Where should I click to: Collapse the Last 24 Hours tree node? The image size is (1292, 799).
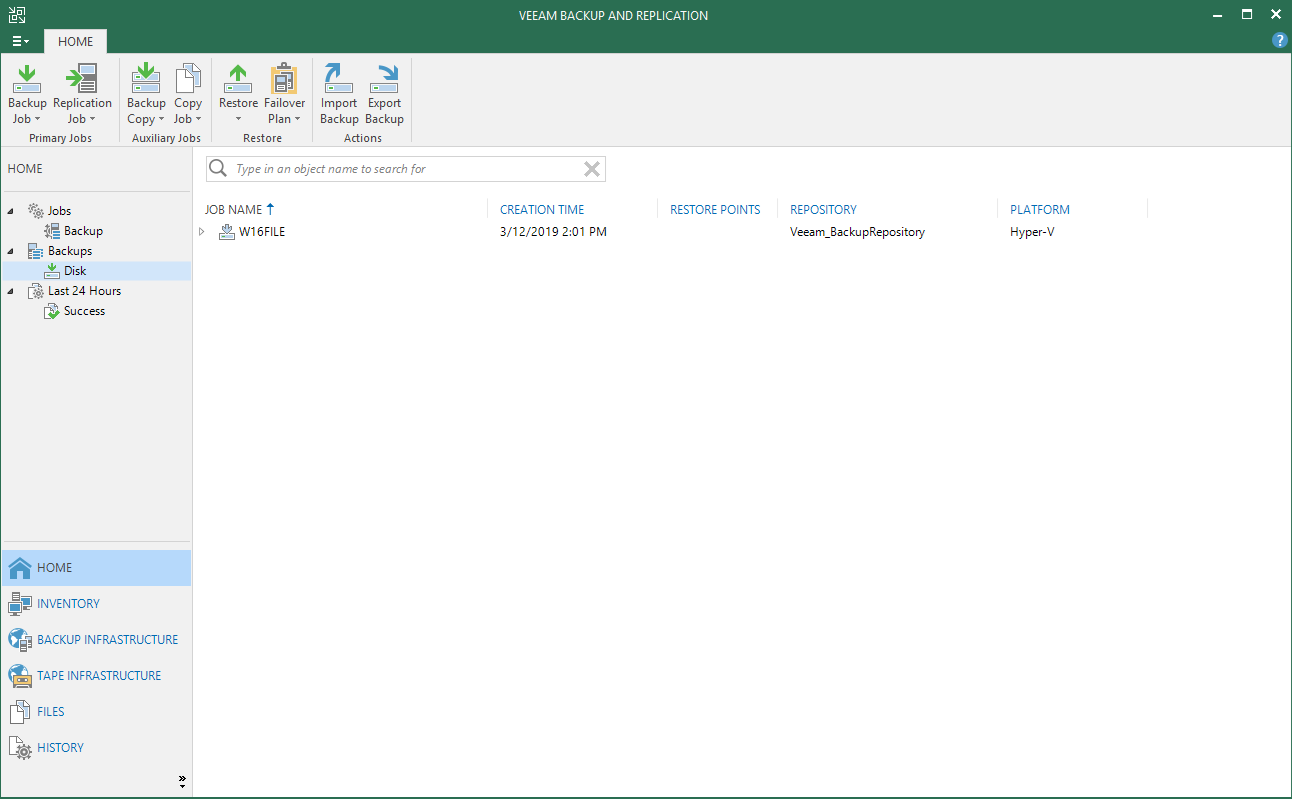click(x=11, y=291)
